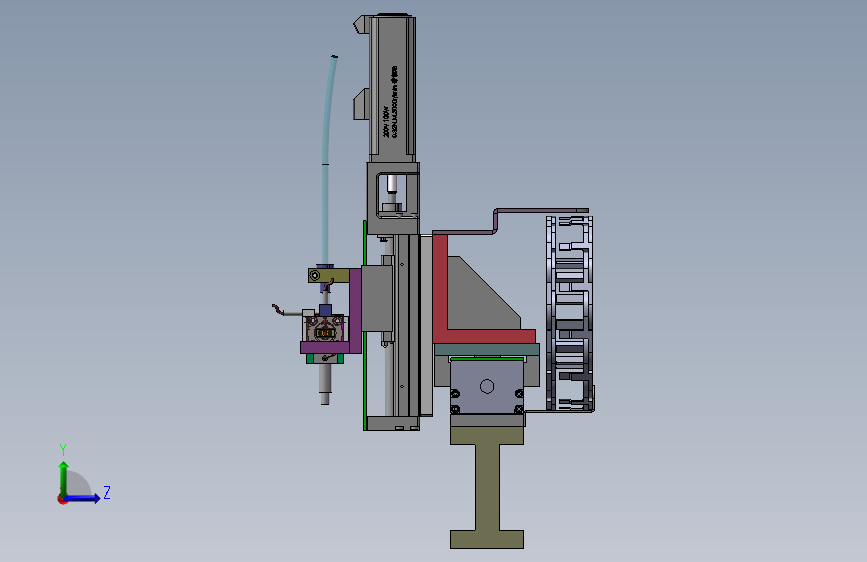The image size is (867, 562).
Task: Click the circular hole on the carriage block
Action: pos(487,386)
